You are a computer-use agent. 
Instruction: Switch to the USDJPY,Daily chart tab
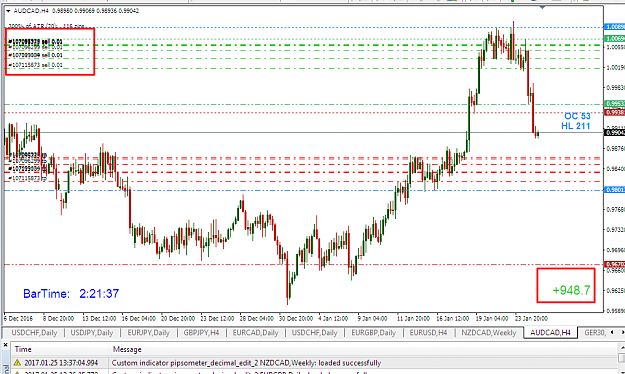click(92, 333)
